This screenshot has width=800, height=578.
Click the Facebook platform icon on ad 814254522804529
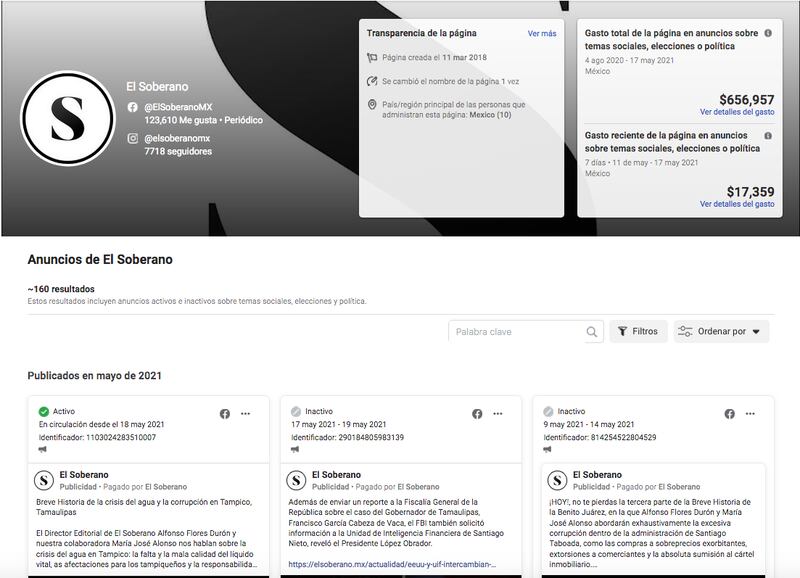click(730, 414)
